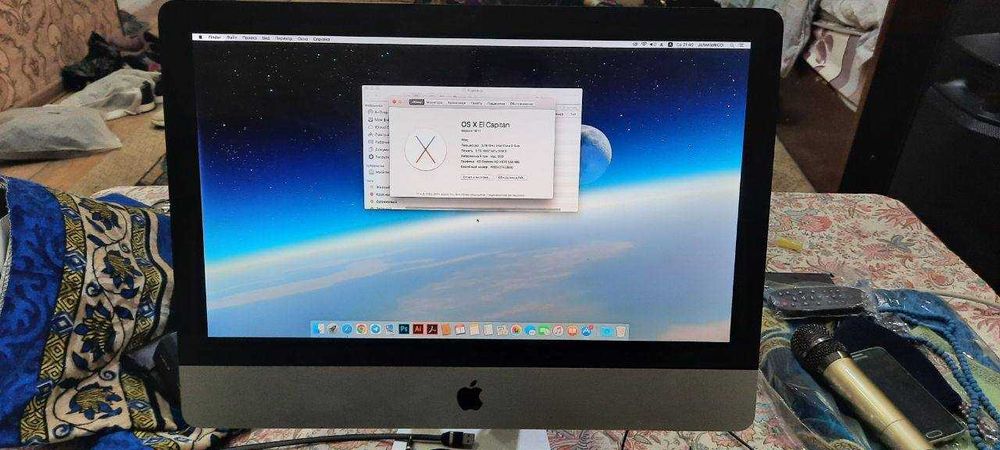Open Spotlight search icon in menu bar
1000x450 pixels.
click(732, 45)
